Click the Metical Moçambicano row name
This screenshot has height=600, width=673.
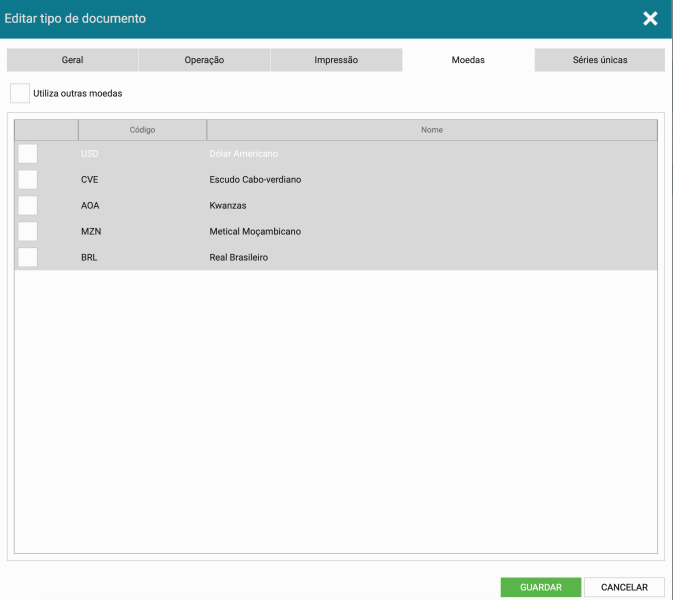pyautogui.click(x=255, y=232)
